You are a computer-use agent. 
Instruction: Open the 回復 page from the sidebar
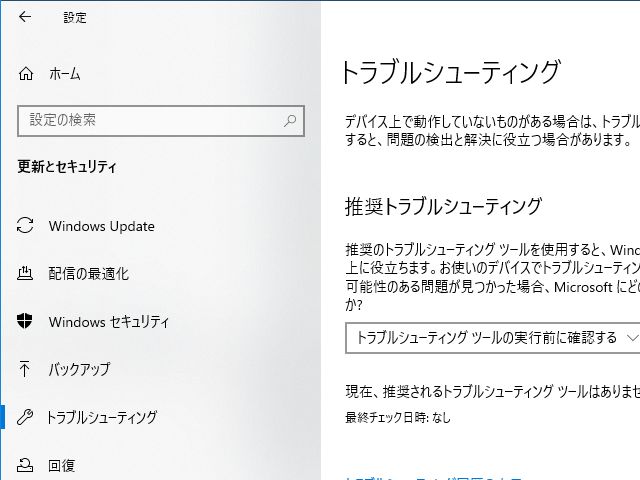(x=62, y=465)
